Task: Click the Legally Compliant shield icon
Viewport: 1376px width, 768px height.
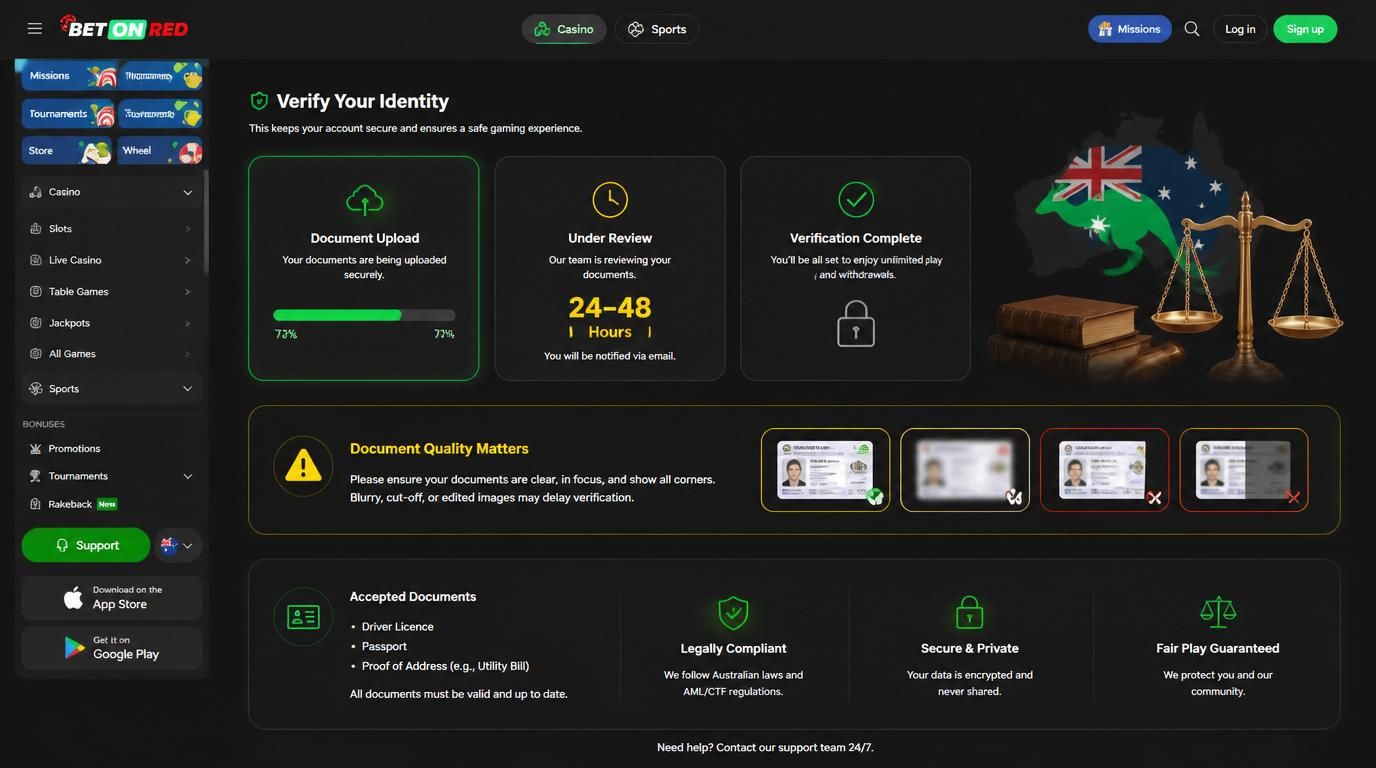Action: (x=733, y=612)
